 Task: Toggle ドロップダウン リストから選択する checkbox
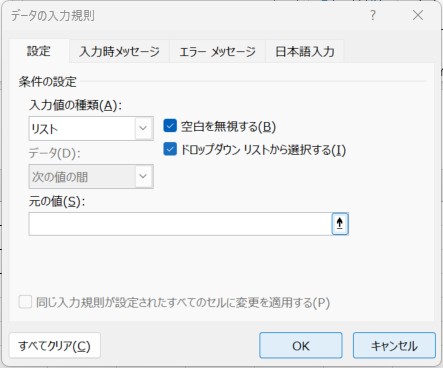click(170, 149)
